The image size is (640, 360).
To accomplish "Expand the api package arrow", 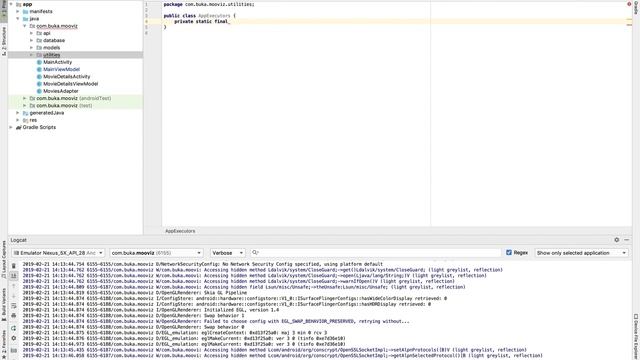I will point(32,33).
